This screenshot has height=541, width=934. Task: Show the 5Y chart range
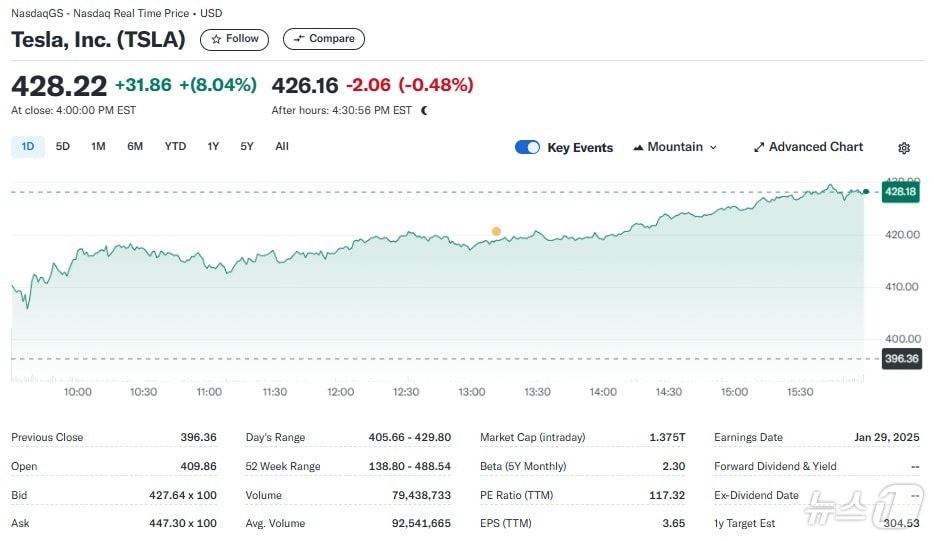tap(247, 146)
